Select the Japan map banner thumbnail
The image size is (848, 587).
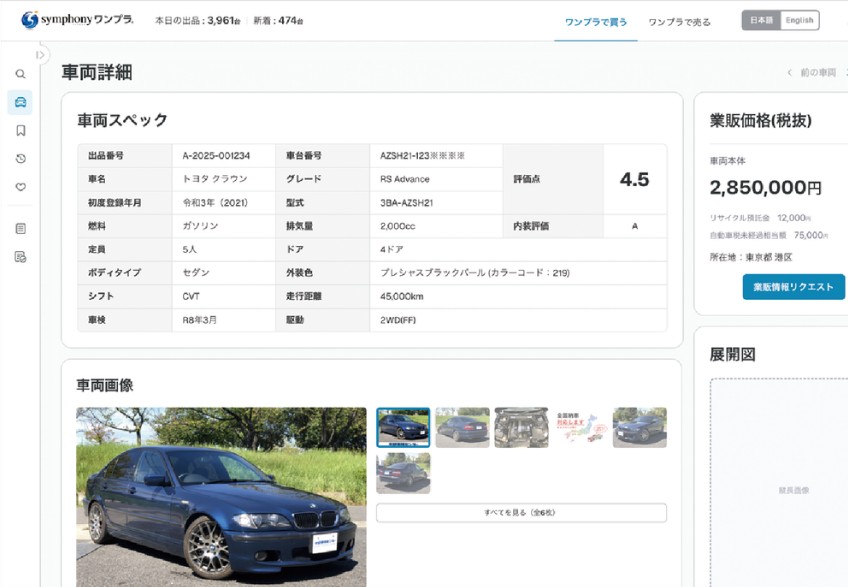pyautogui.click(x=580, y=427)
